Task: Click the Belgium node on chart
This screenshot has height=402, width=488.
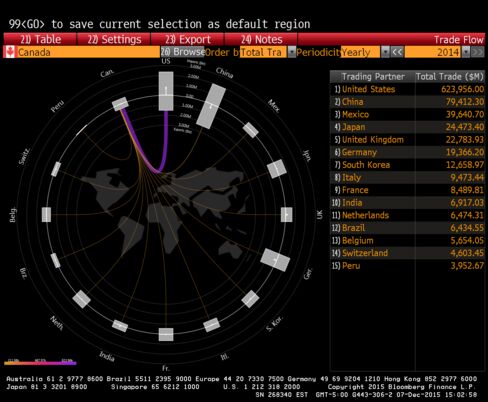Action: (46, 214)
